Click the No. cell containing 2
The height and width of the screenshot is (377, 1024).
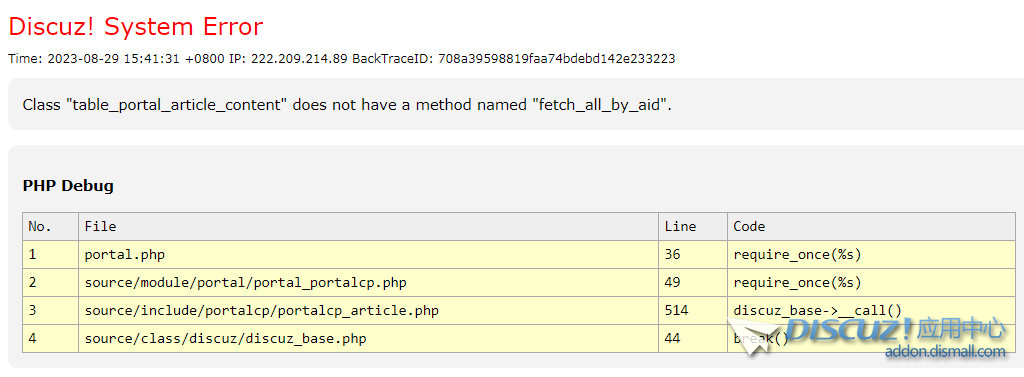(x=50, y=283)
